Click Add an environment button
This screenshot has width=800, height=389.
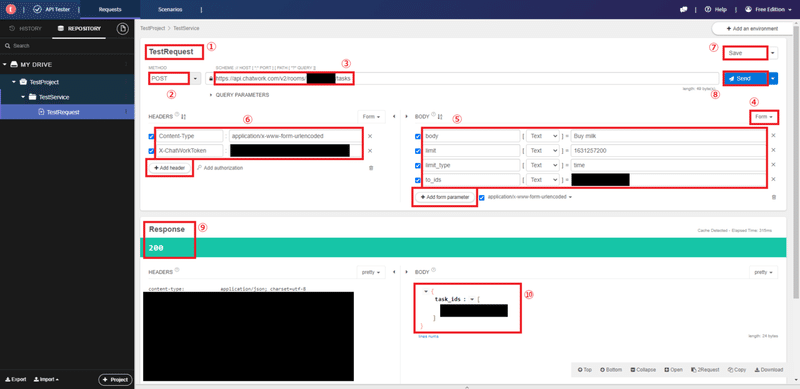point(752,29)
